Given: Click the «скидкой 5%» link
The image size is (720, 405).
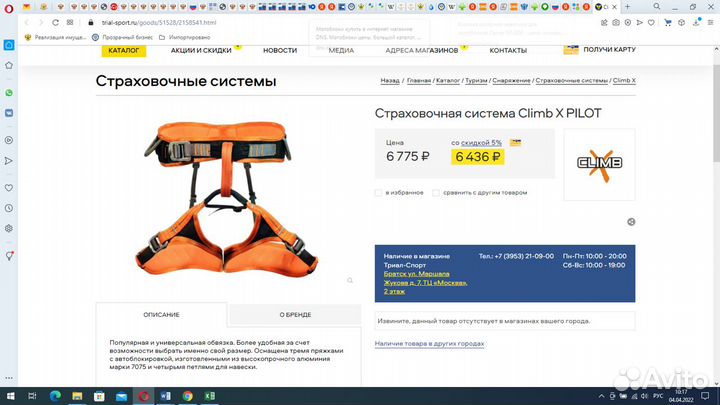Looking at the screenshot, I should click(x=481, y=143).
